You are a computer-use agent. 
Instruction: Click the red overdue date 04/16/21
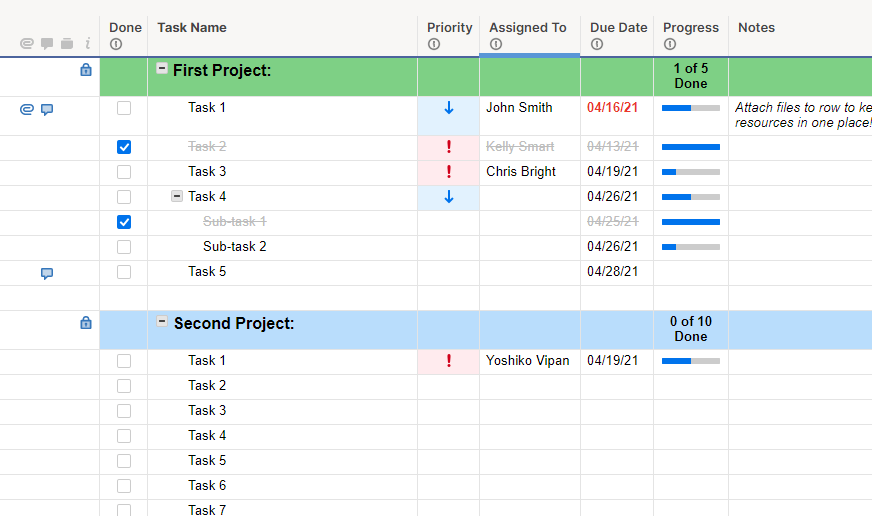613,108
